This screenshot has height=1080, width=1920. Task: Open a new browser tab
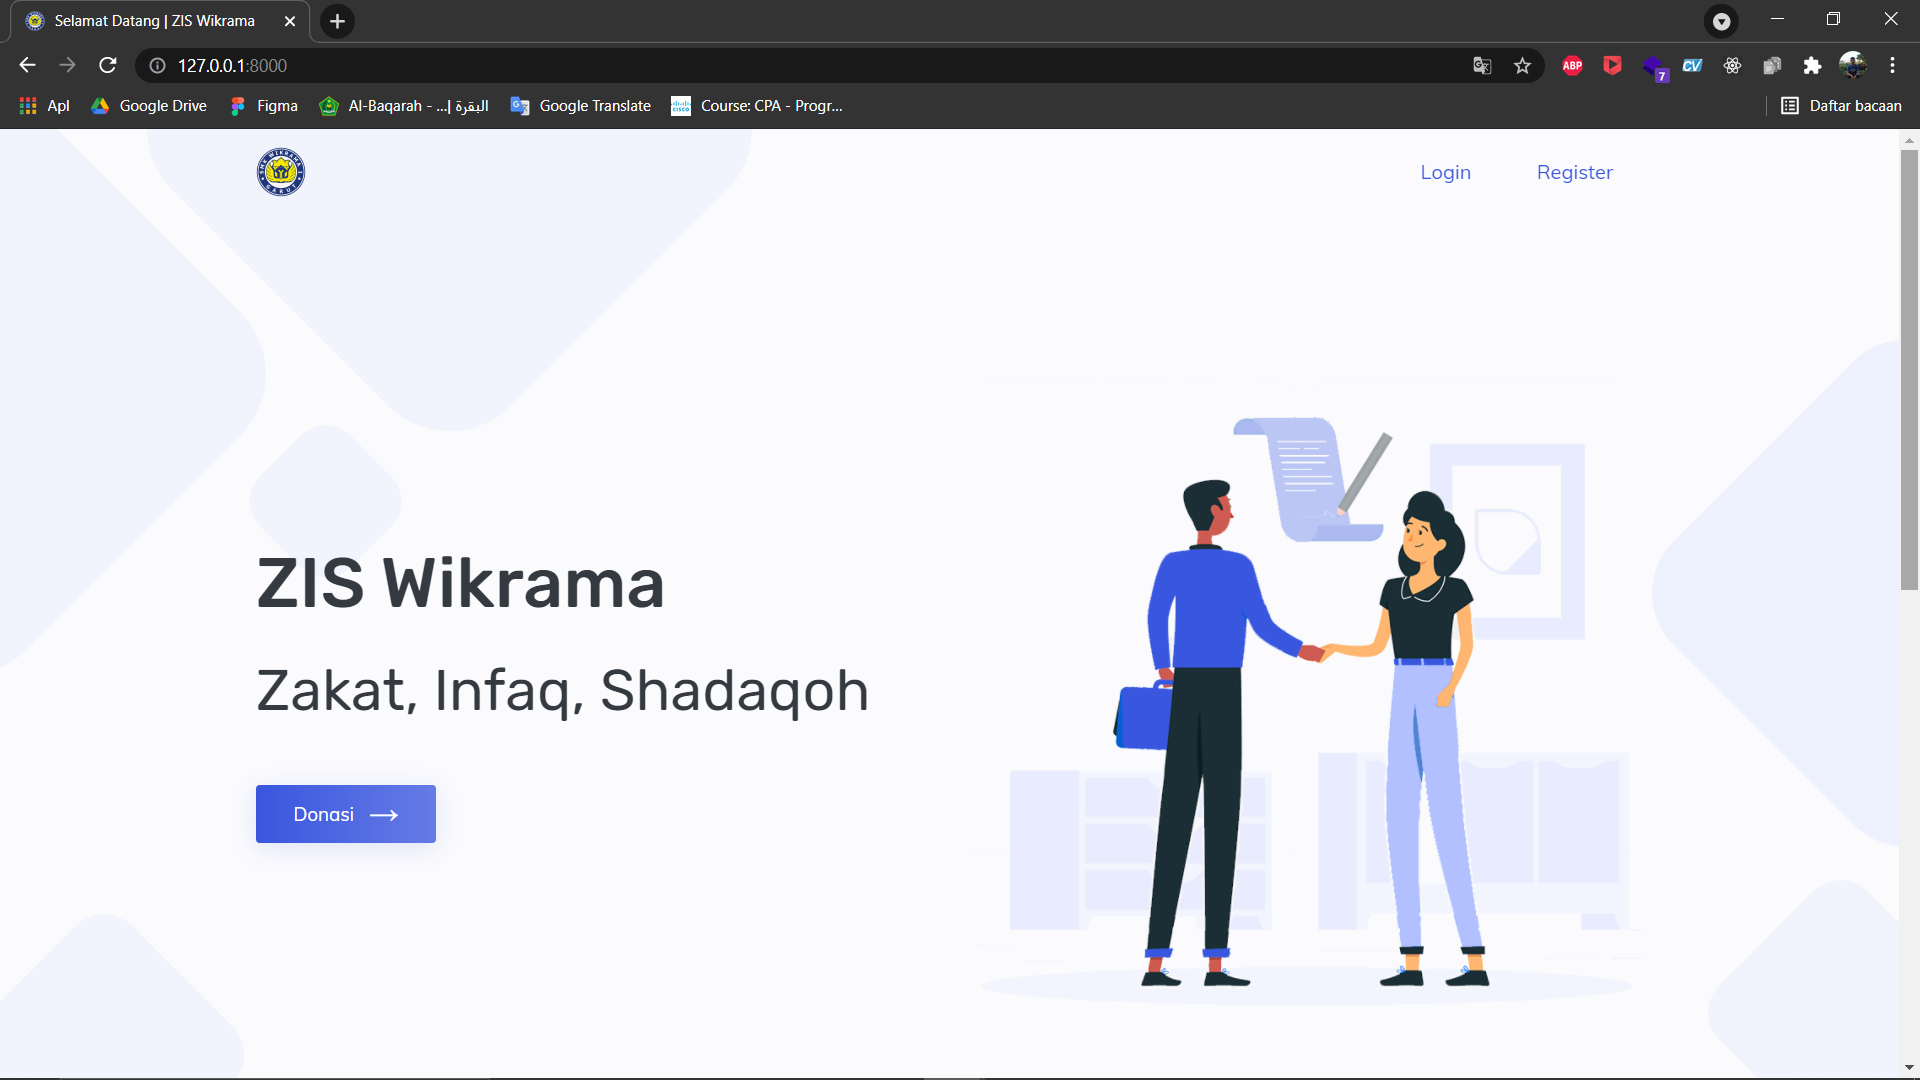337,21
